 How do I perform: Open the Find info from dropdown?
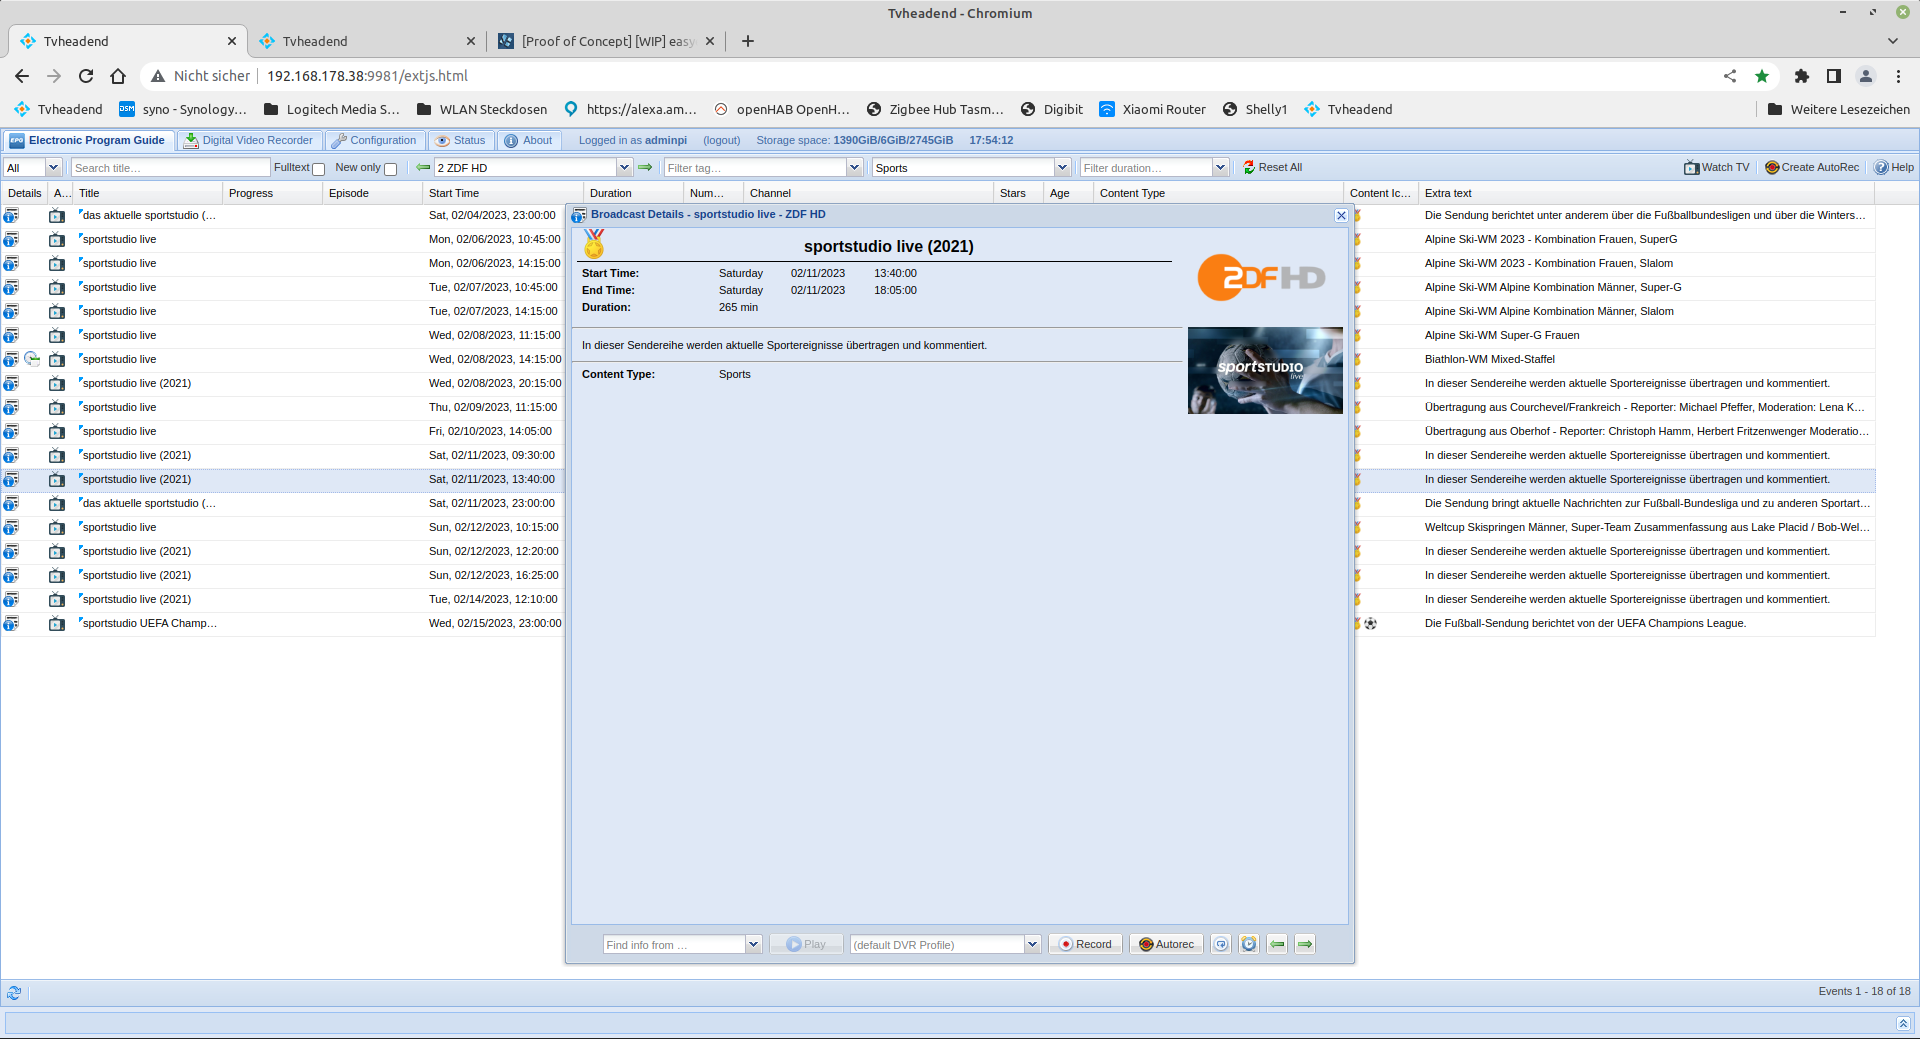pos(753,945)
